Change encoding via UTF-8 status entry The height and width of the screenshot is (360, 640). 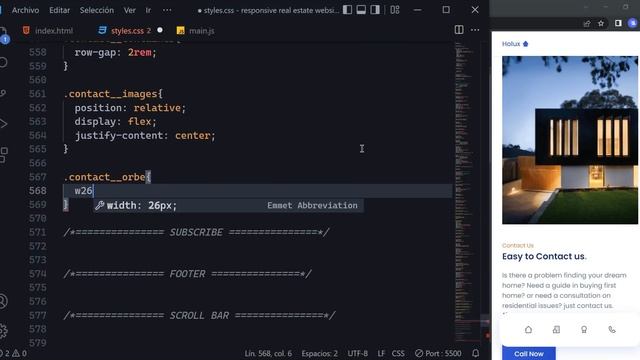(x=358, y=353)
